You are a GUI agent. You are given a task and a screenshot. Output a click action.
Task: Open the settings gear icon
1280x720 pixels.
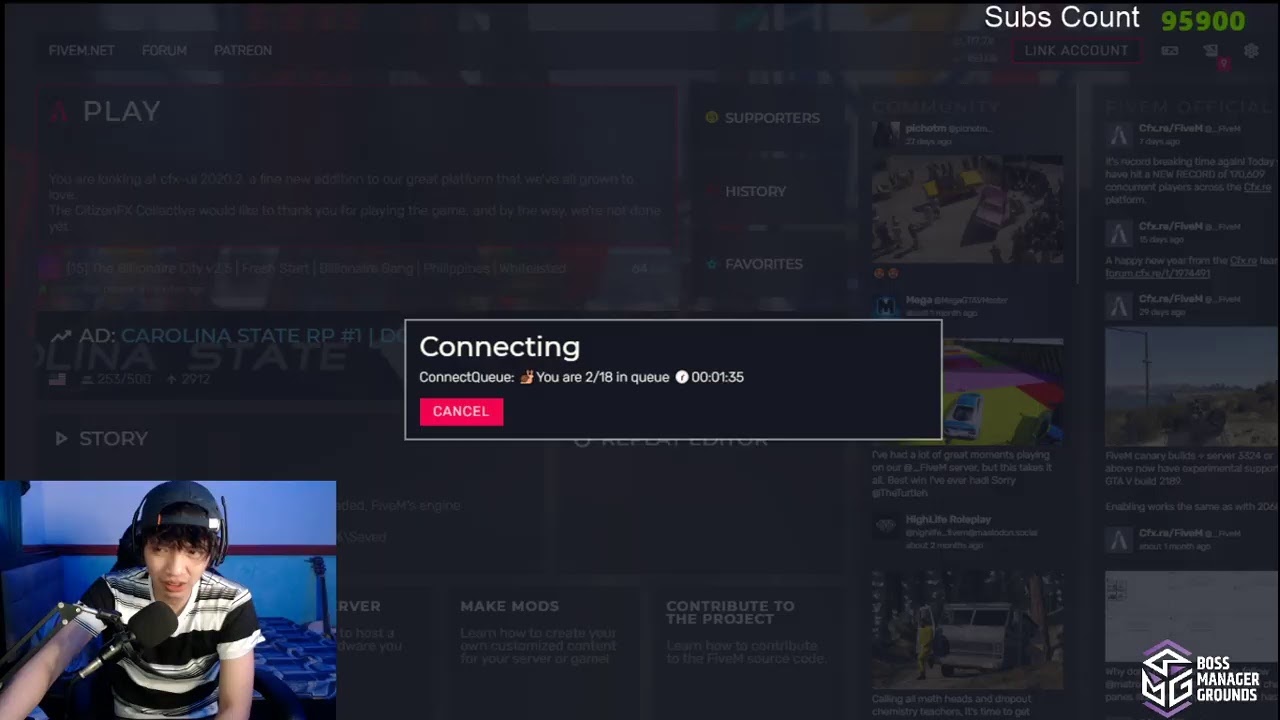[1251, 50]
